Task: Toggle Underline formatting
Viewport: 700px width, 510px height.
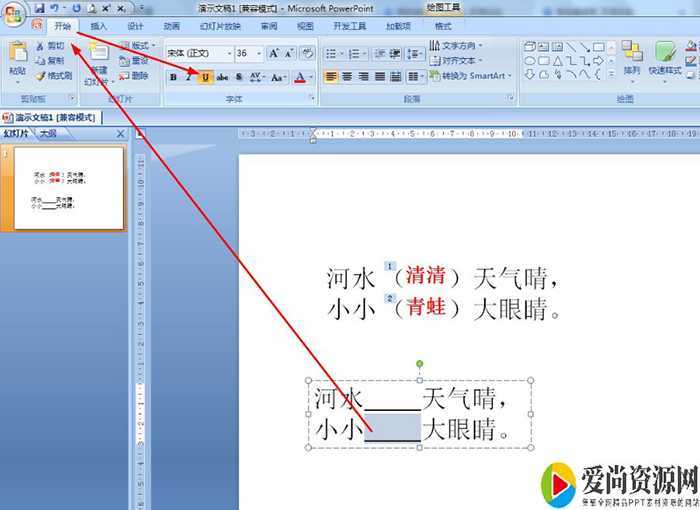Action: pyautogui.click(x=206, y=77)
